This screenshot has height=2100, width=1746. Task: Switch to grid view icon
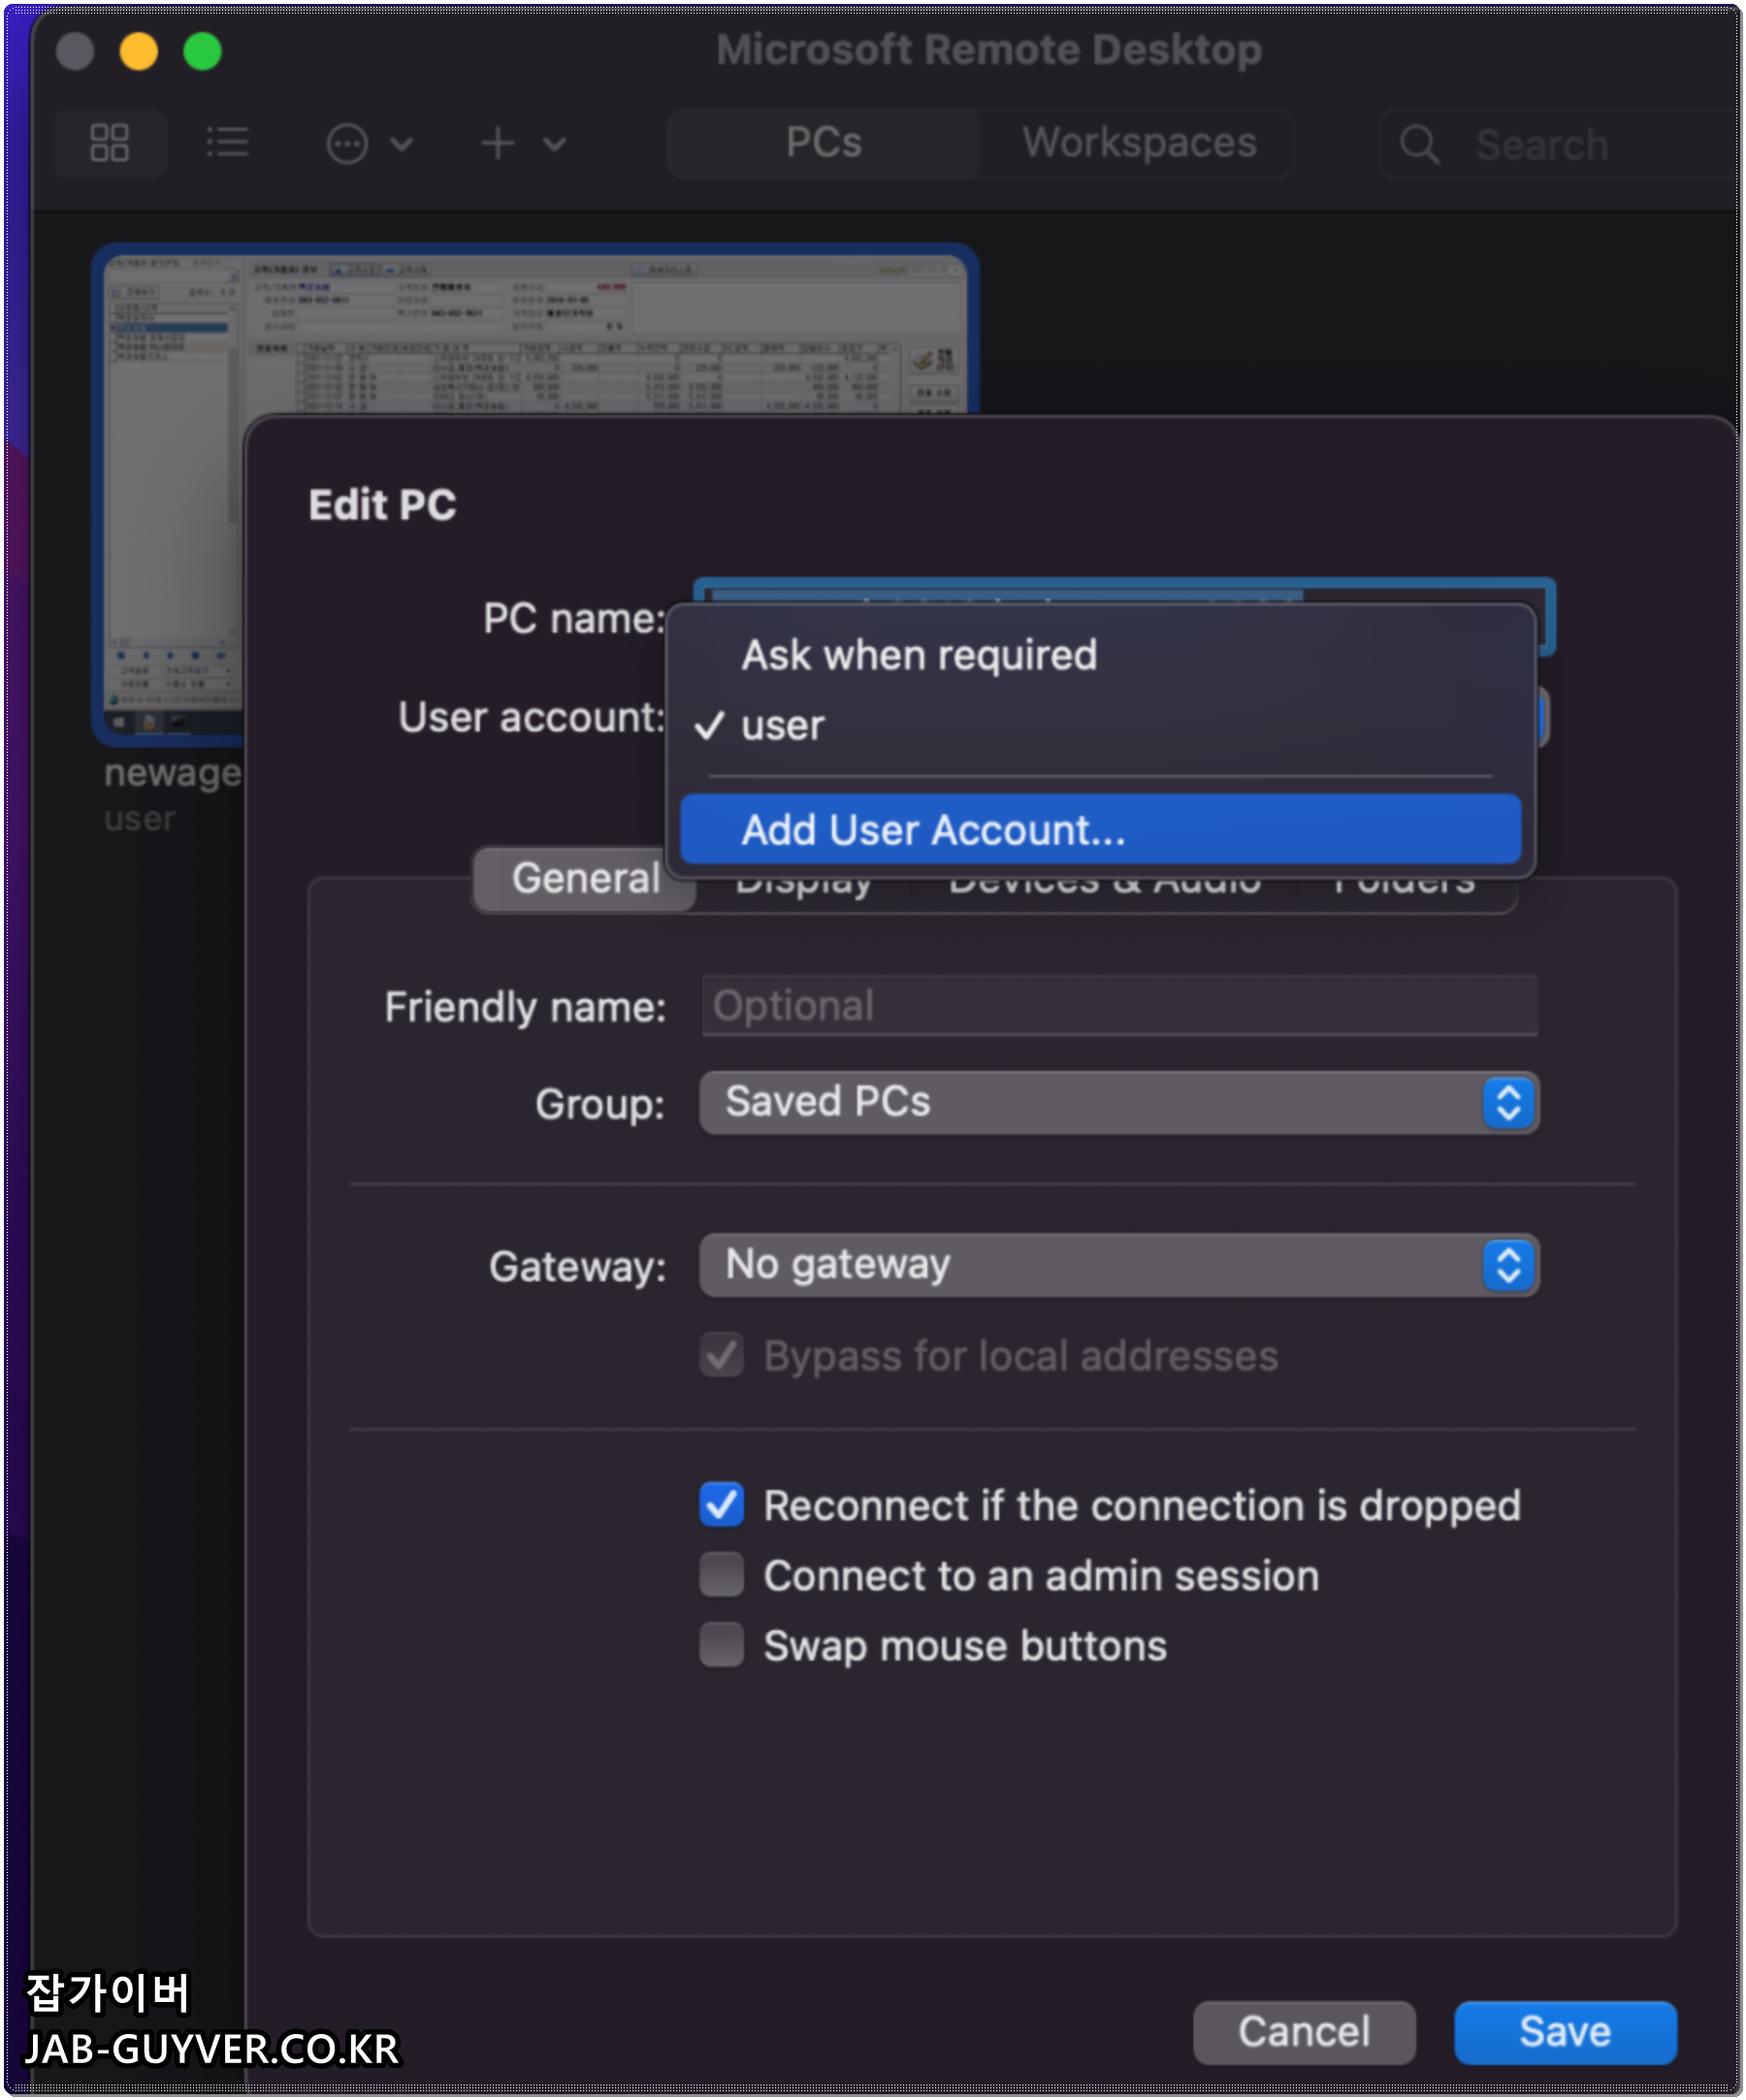[x=110, y=143]
